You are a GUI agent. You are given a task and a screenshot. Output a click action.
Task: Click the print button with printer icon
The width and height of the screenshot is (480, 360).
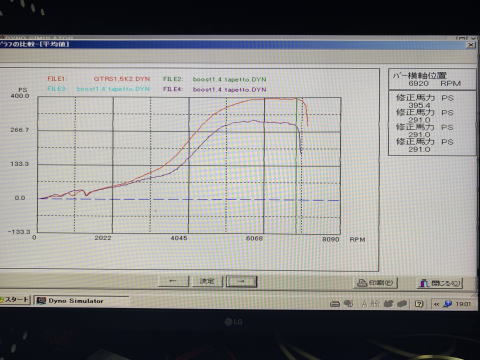click(375, 283)
